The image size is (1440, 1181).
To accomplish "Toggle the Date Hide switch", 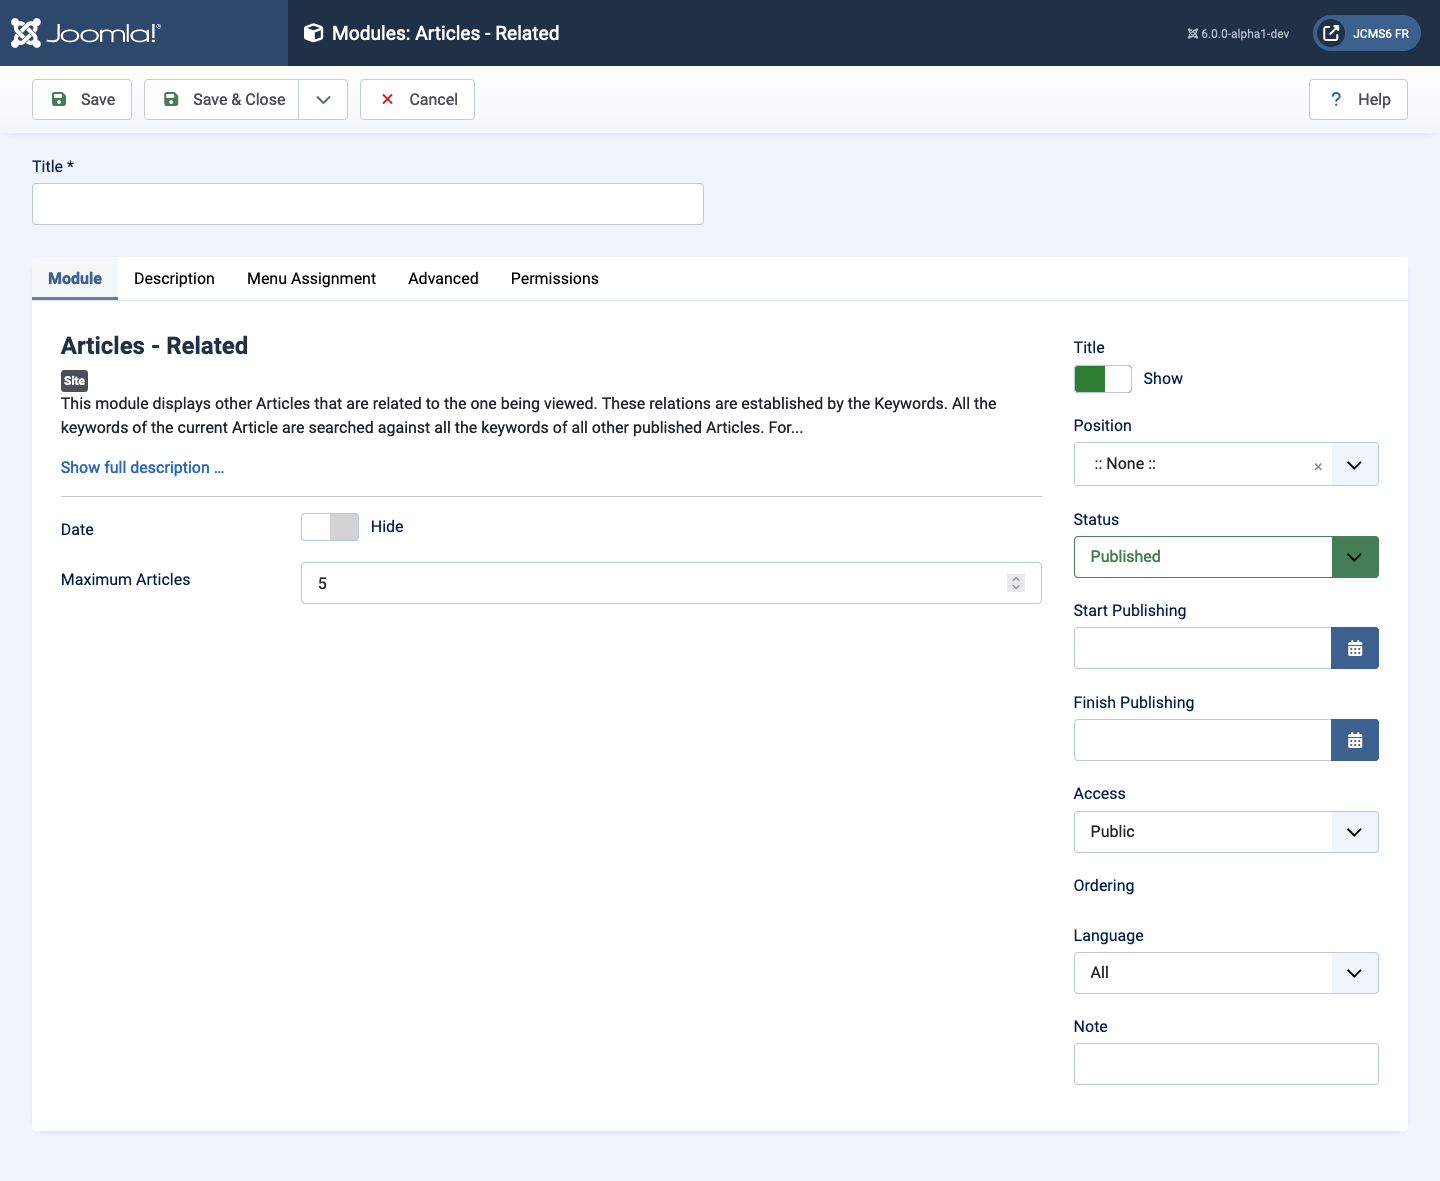I will (x=330, y=527).
